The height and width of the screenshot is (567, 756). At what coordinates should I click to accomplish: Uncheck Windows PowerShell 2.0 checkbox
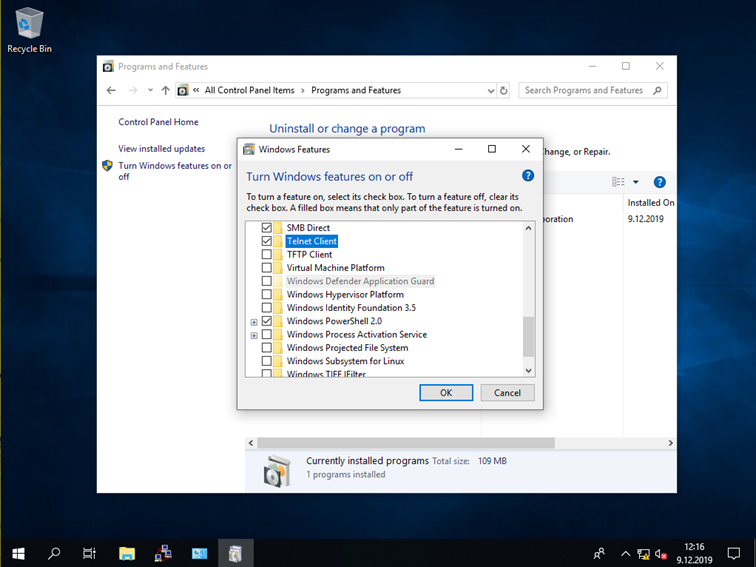click(267, 321)
